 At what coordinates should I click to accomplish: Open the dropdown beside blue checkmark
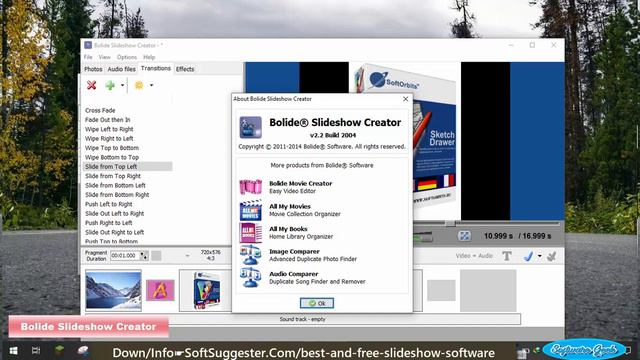point(540,256)
